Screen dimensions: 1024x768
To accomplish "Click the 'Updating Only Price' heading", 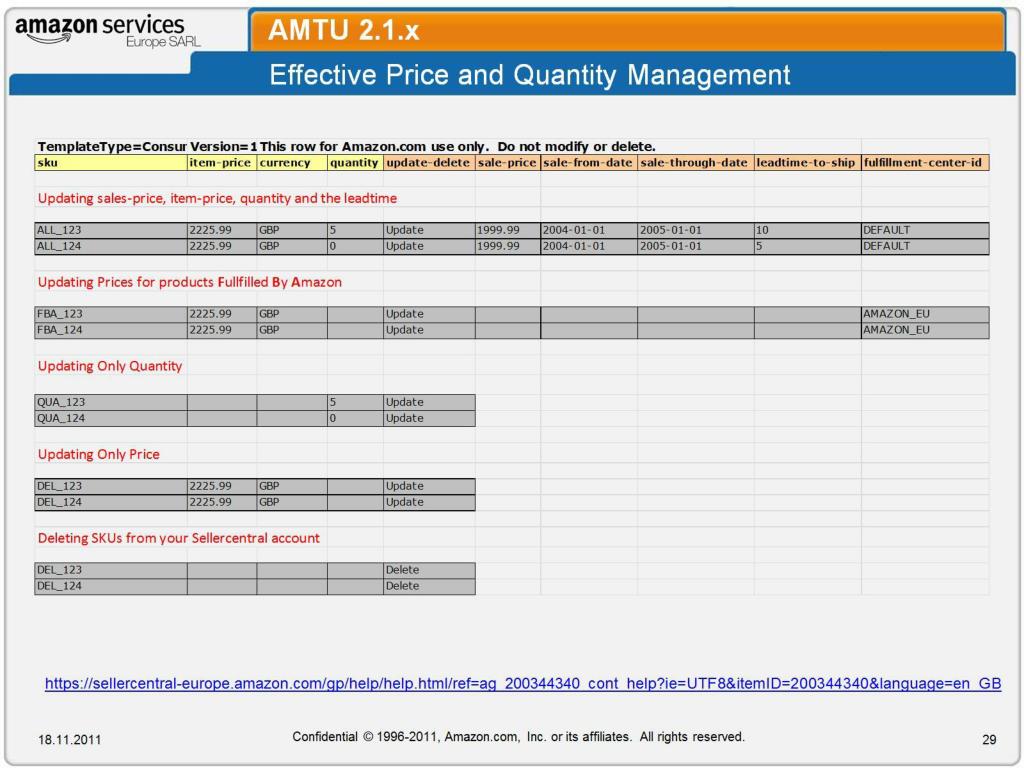I will [x=99, y=455].
